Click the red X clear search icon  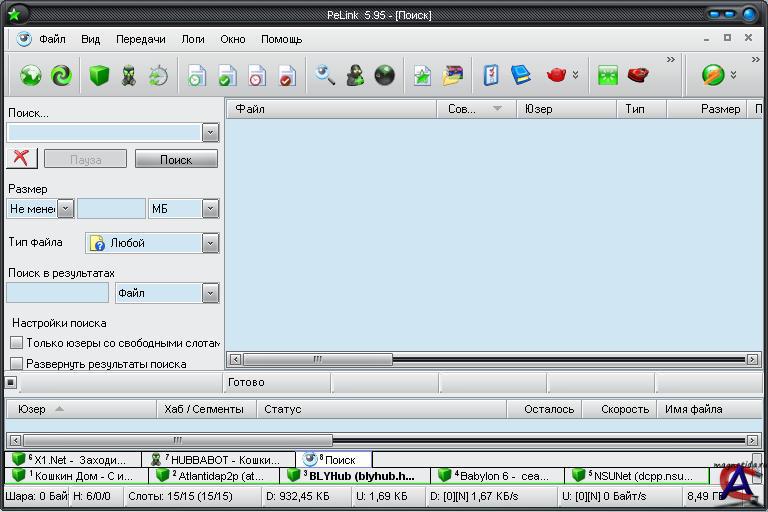[x=20, y=158]
